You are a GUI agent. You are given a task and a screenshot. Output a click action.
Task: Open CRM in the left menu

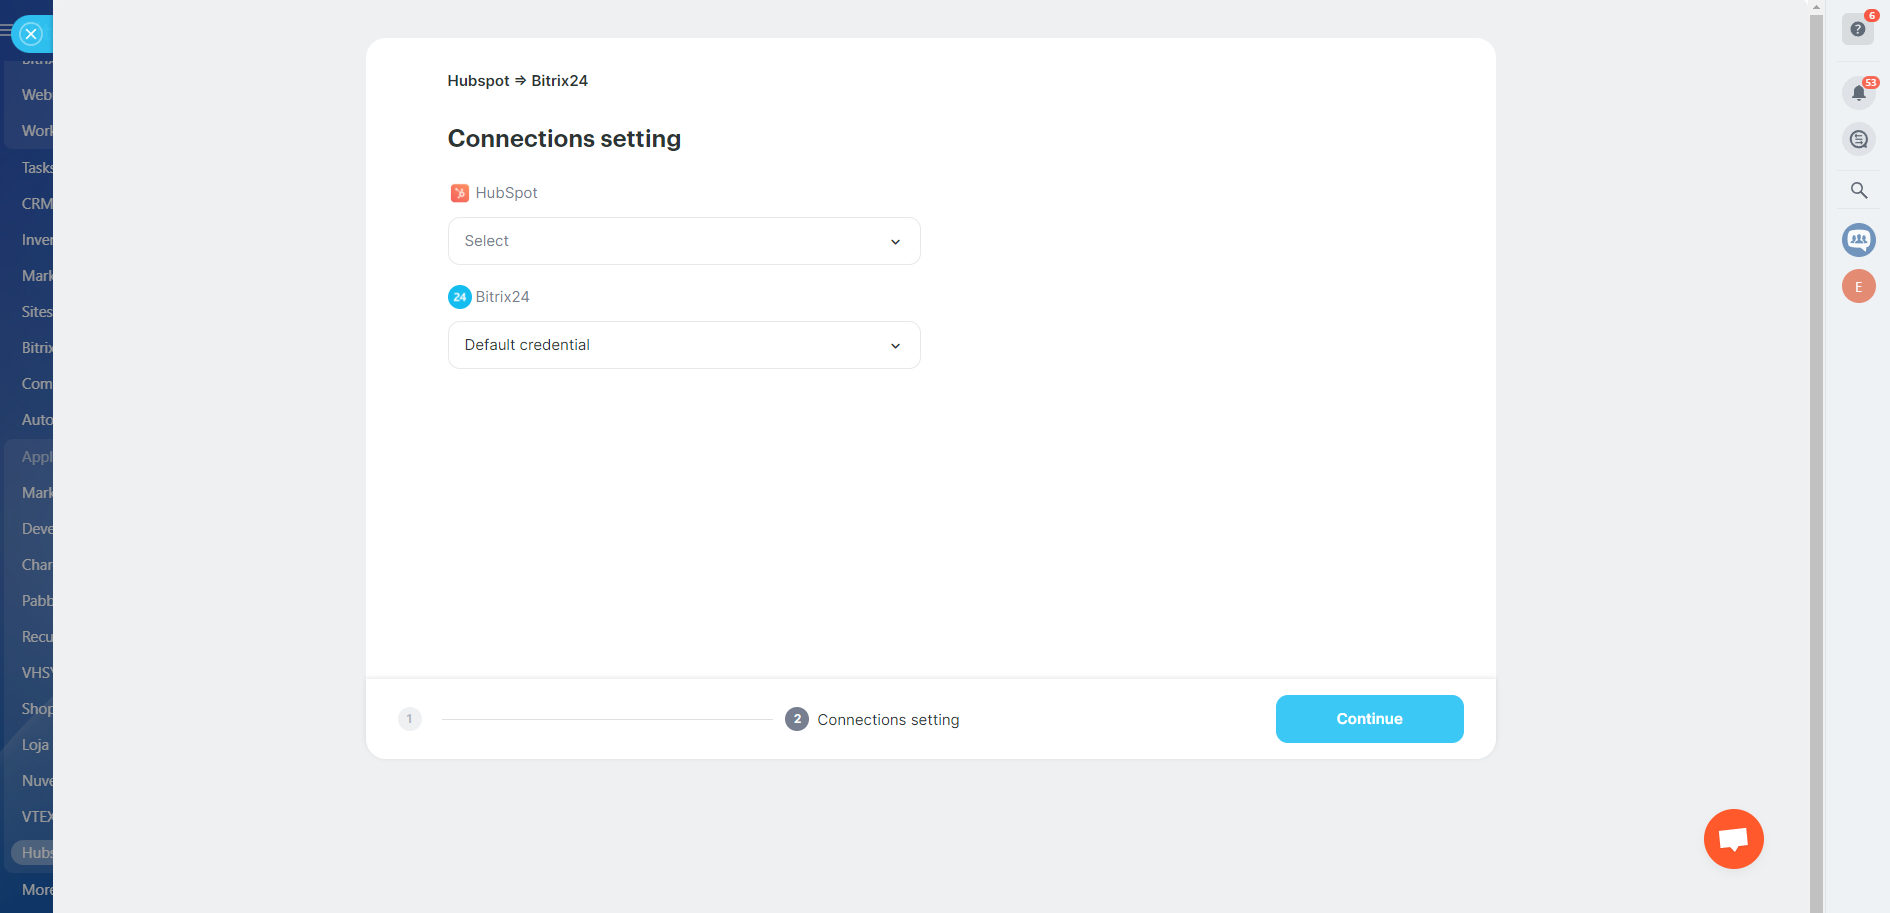36,204
